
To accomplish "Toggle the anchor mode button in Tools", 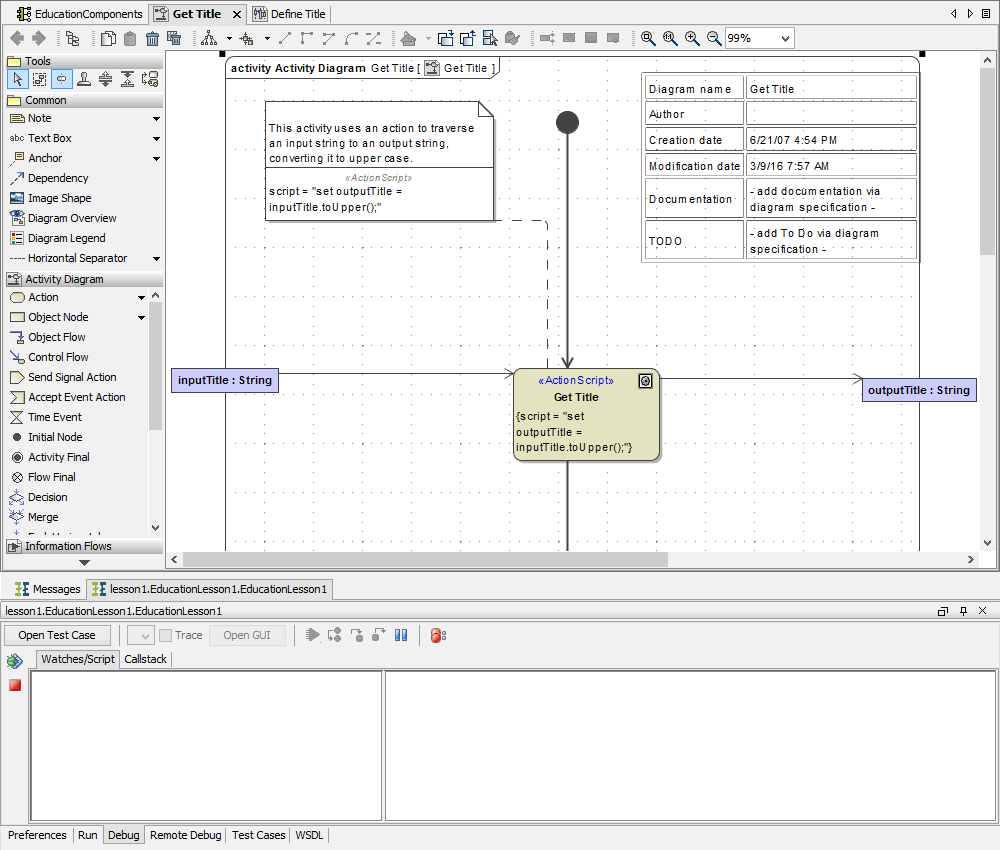I will pos(62,78).
